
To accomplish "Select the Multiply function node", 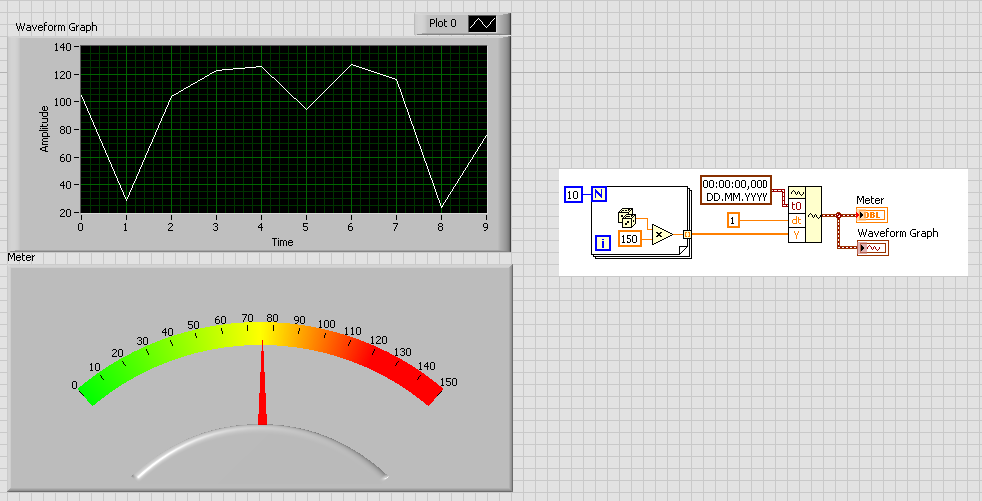I will [661, 234].
